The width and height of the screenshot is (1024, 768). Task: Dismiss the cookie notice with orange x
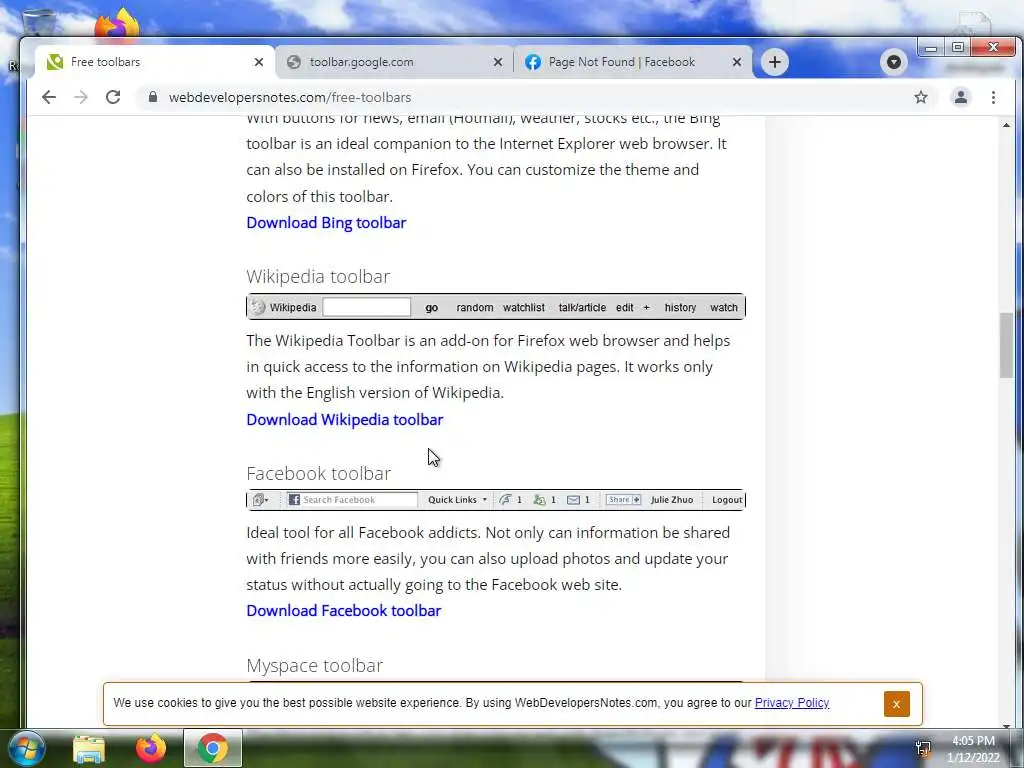[x=896, y=704]
